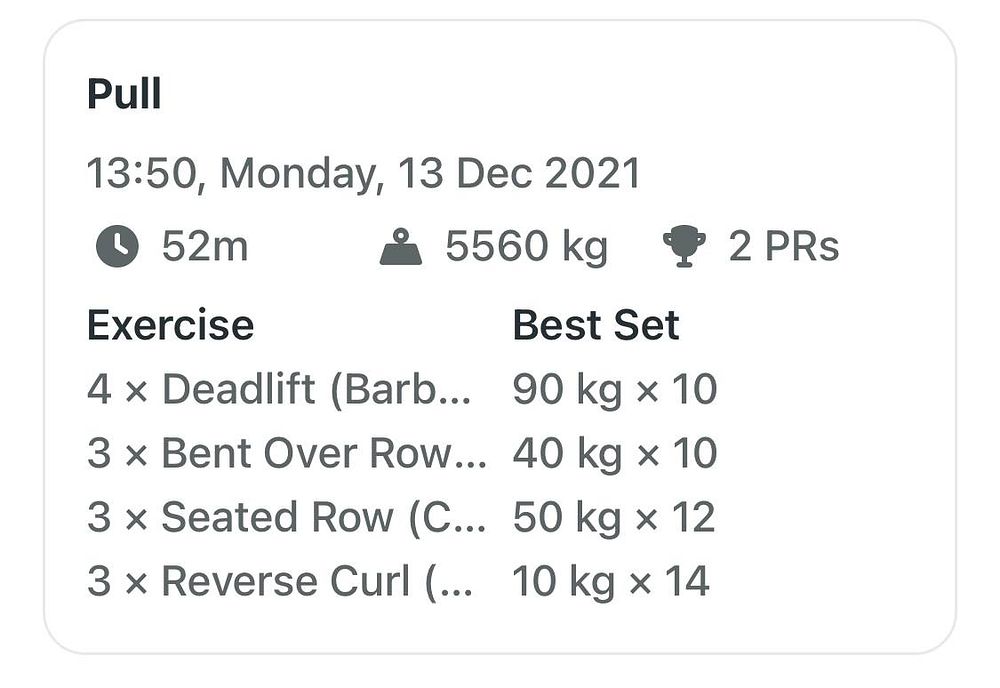Image resolution: width=1000 pixels, height=688 pixels.
Task: Click the 52m duration text
Action: (205, 246)
